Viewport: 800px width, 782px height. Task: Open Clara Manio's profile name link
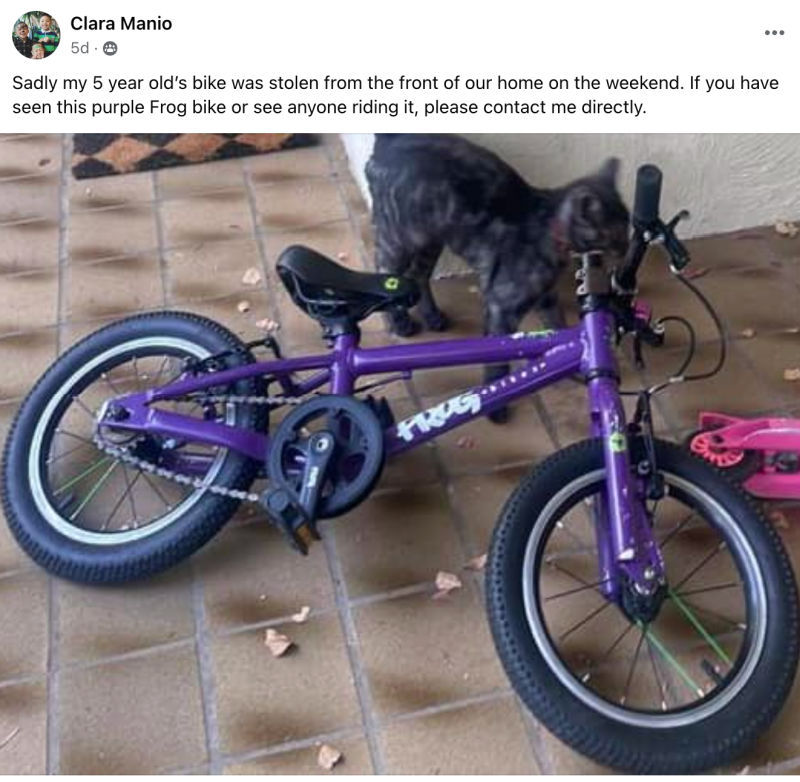121,23
